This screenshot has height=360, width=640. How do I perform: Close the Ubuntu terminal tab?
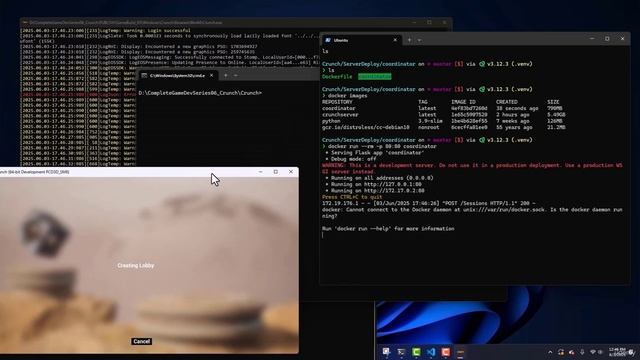[395, 40]
